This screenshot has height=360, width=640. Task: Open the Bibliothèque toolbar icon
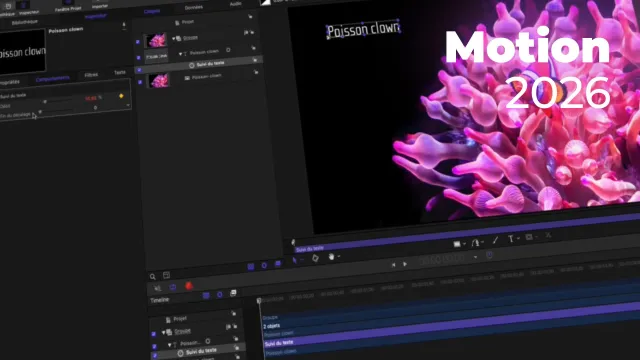click(7, 6)
